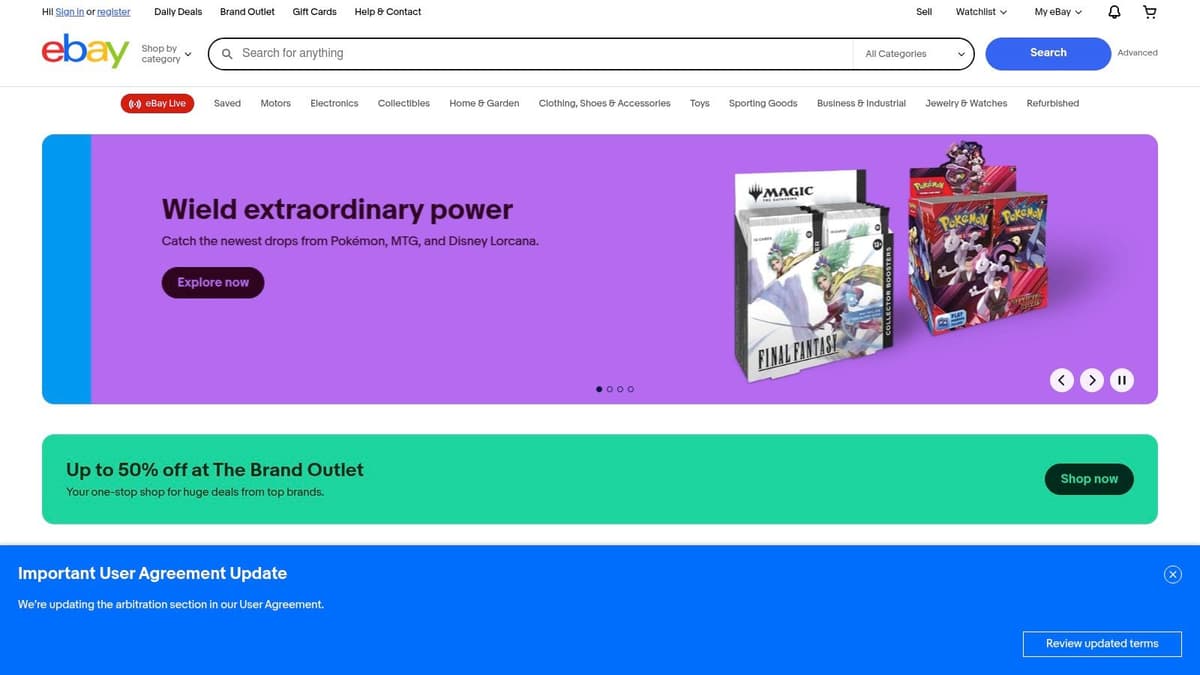1200x675 pixels.
Task: Click the Sell link
Action: [x=924, y=12]
